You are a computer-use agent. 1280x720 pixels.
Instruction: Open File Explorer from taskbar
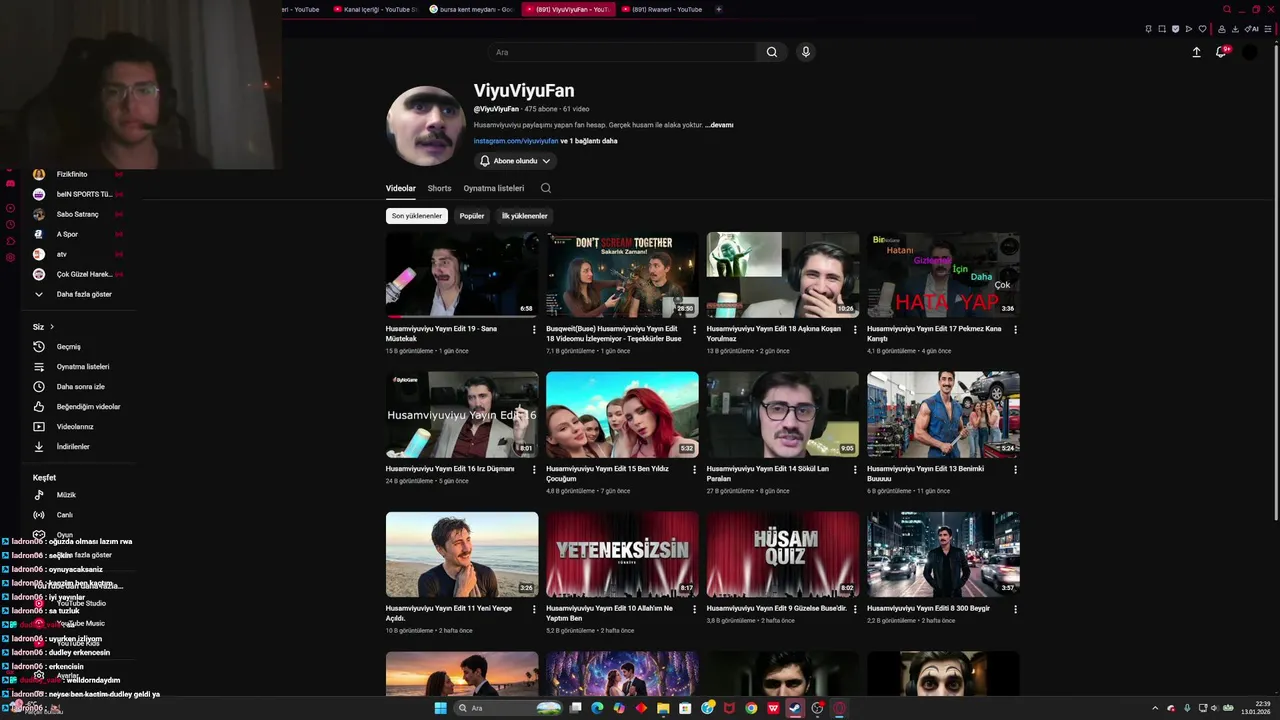tap(663, 708)
